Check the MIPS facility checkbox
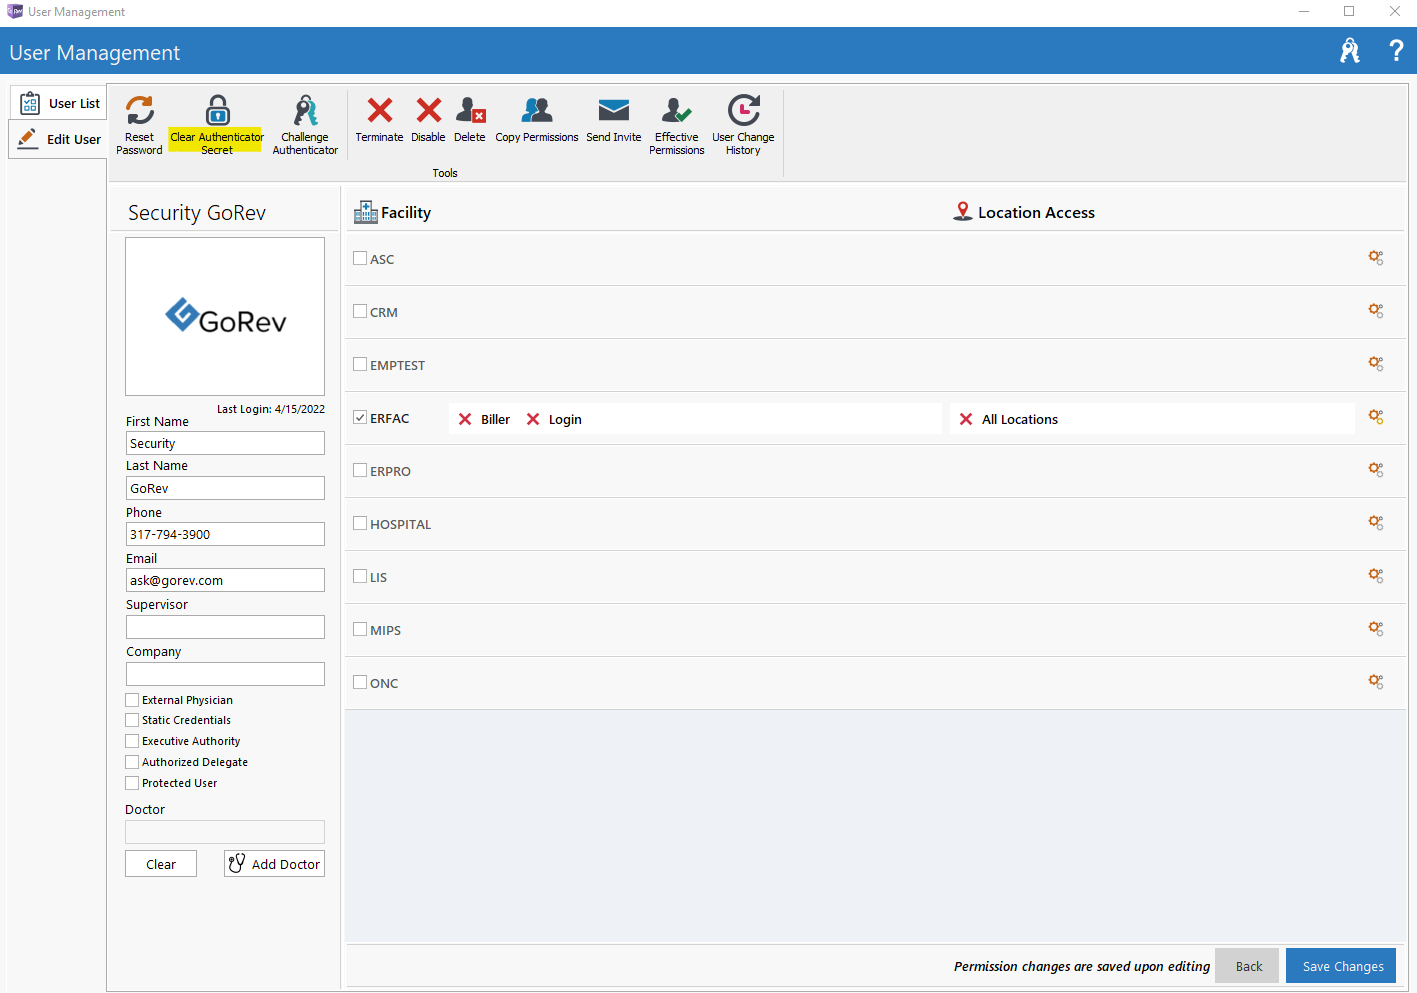This screenshot has height=993, width=1417. point(360,629)
